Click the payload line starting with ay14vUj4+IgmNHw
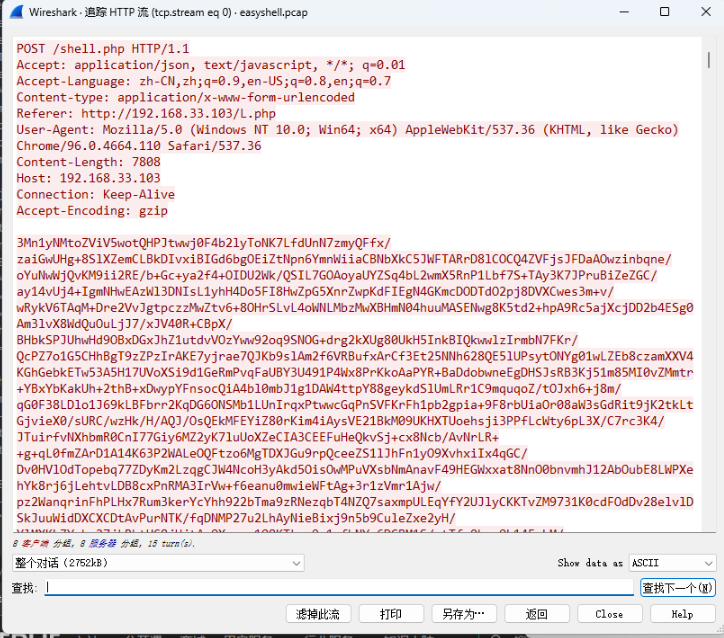The image size is (724, 638). (x=315, y=291)
